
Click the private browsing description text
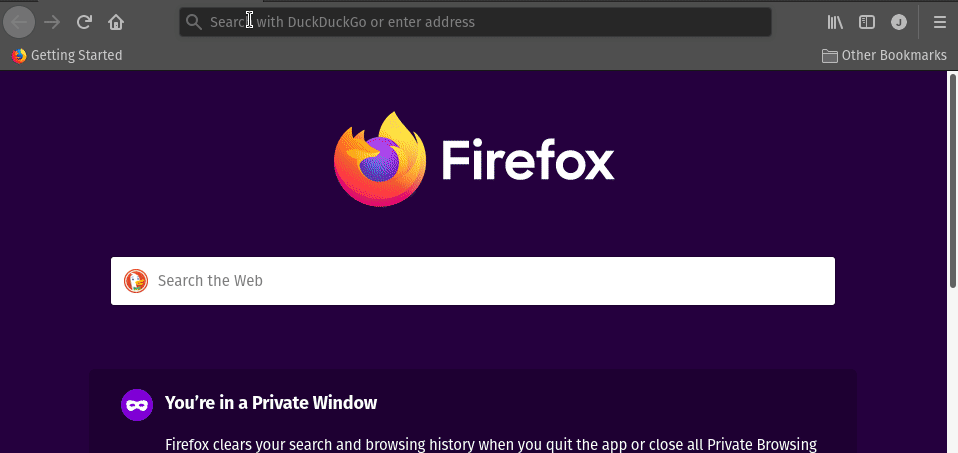(x=490, y=444)
